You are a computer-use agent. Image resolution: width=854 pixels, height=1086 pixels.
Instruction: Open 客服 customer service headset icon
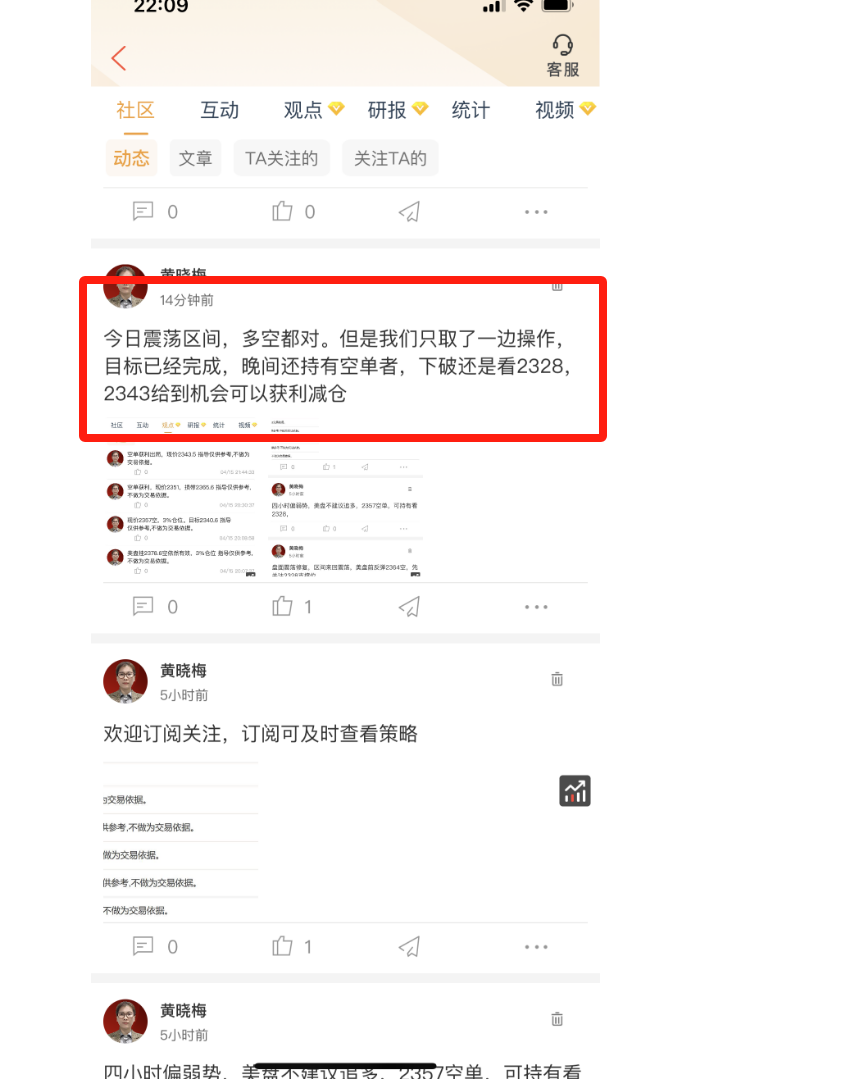[562, 55]
